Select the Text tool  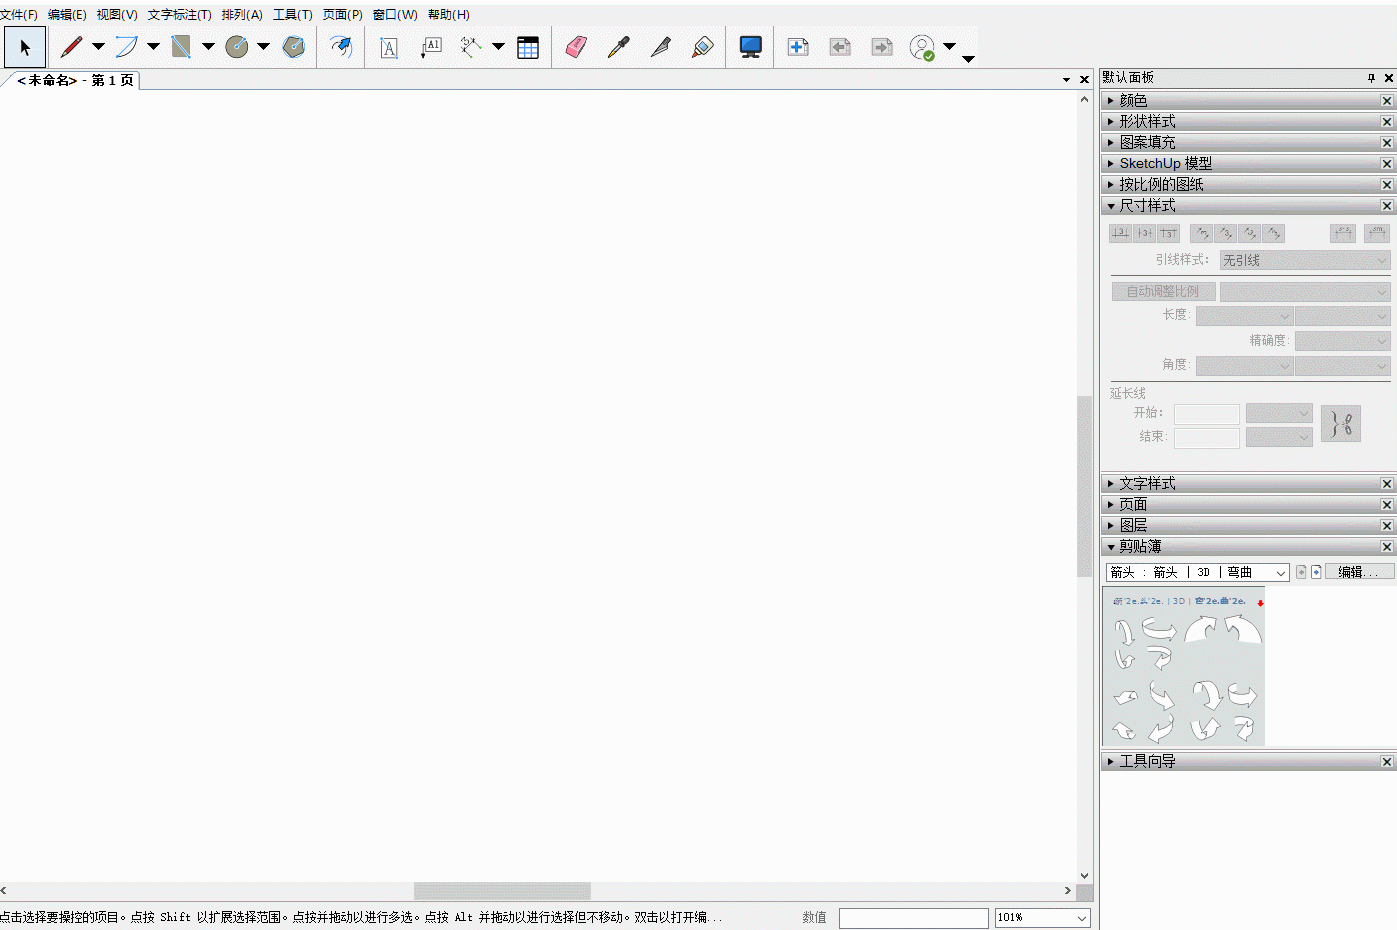389,47
